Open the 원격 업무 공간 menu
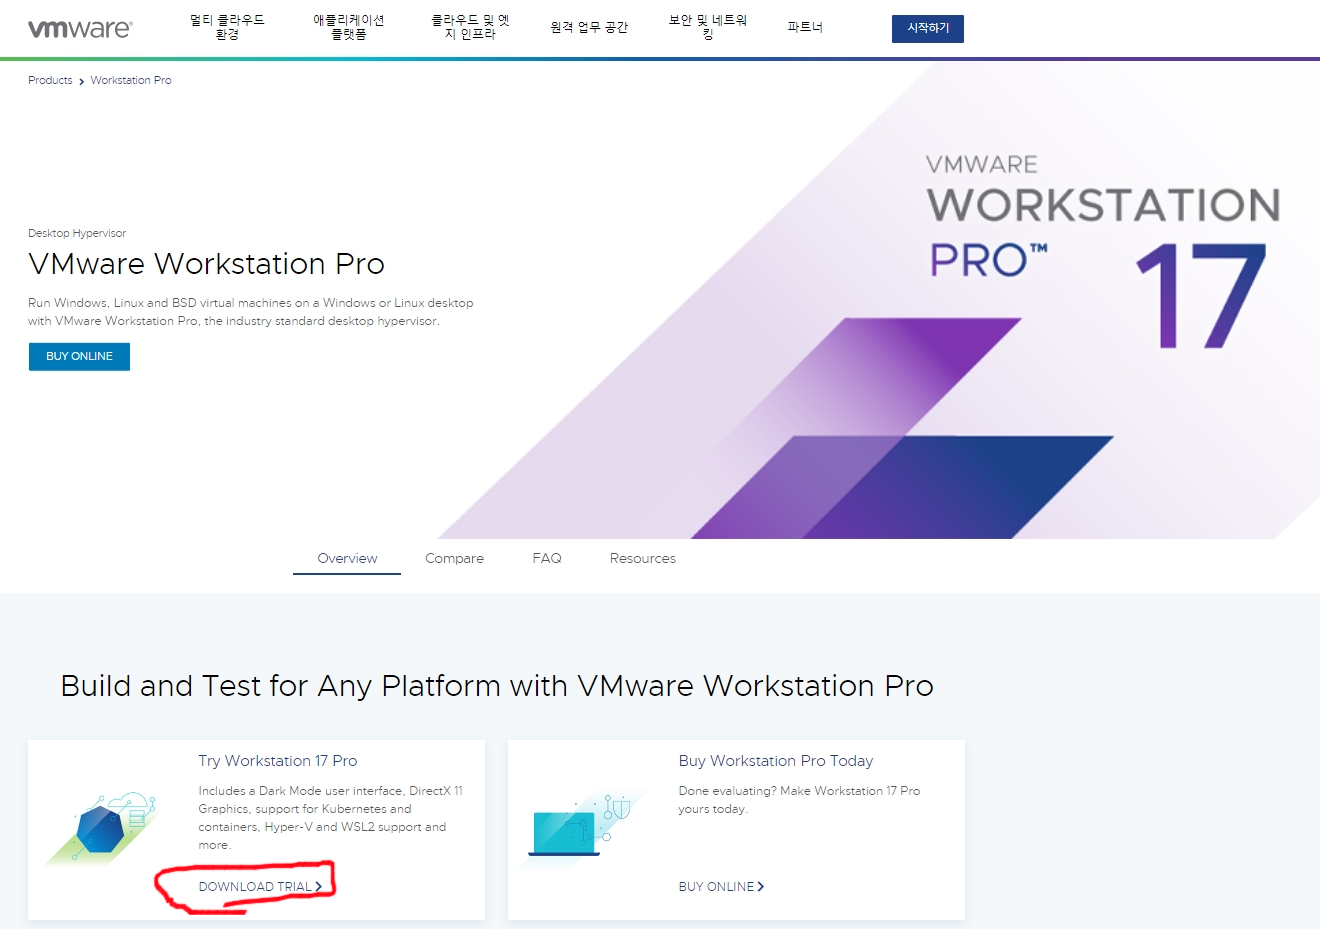1320x929 pixels. pyautogui.click(x=589, y=27)
